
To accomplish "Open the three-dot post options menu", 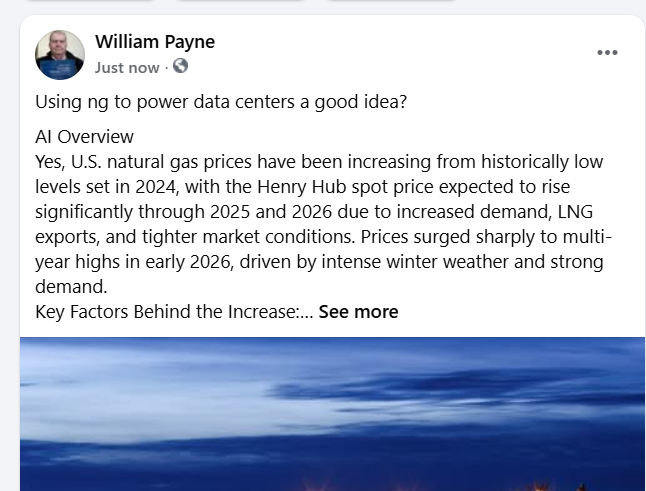I will point(607,53).
